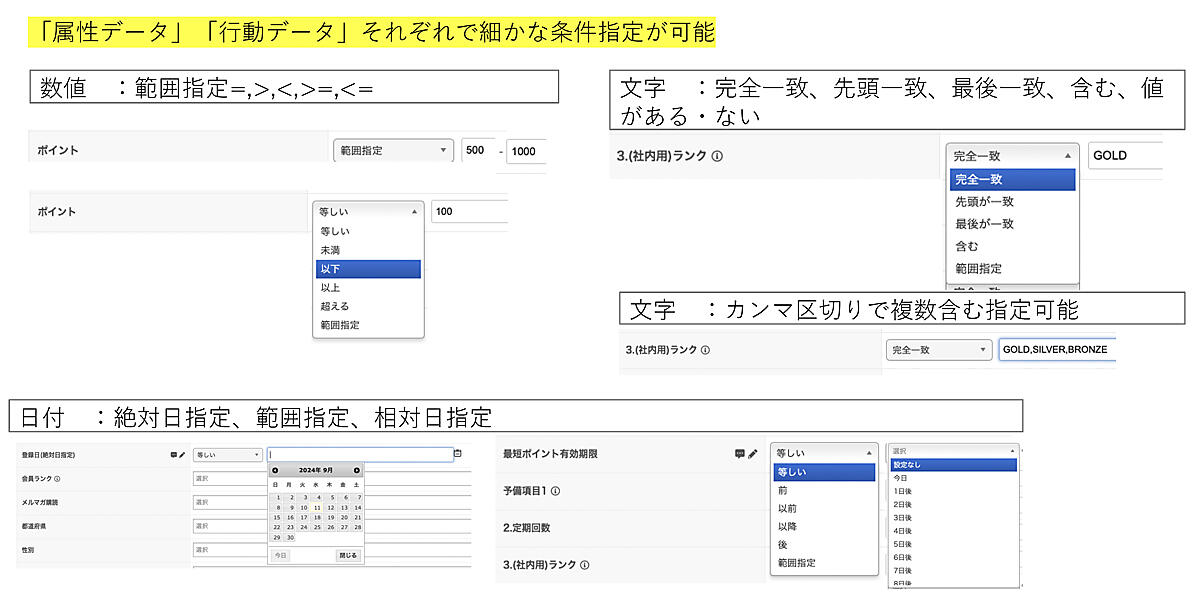Click pencil edit icon for 最短ポイント有効期限
This screenshot has height=601, width=1200.
[753, 453]
